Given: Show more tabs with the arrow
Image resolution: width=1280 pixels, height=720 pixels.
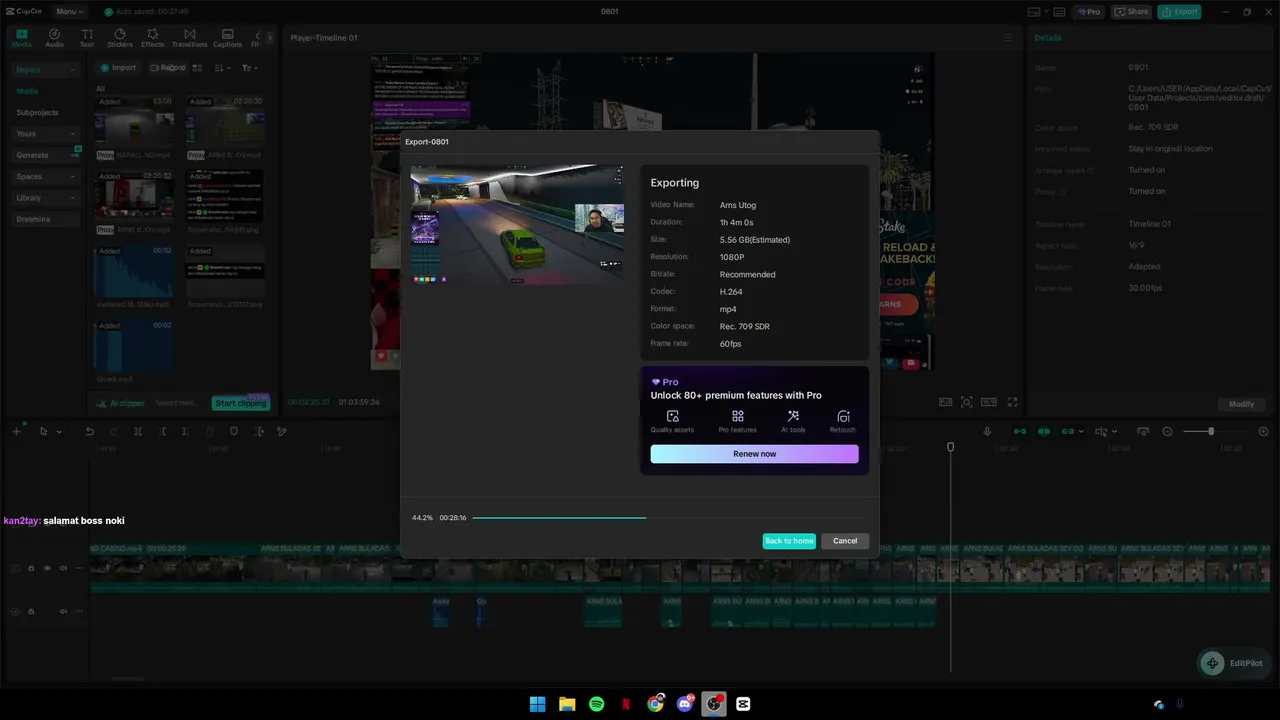Looking at the screenshot, I should (x=269, y=38).
